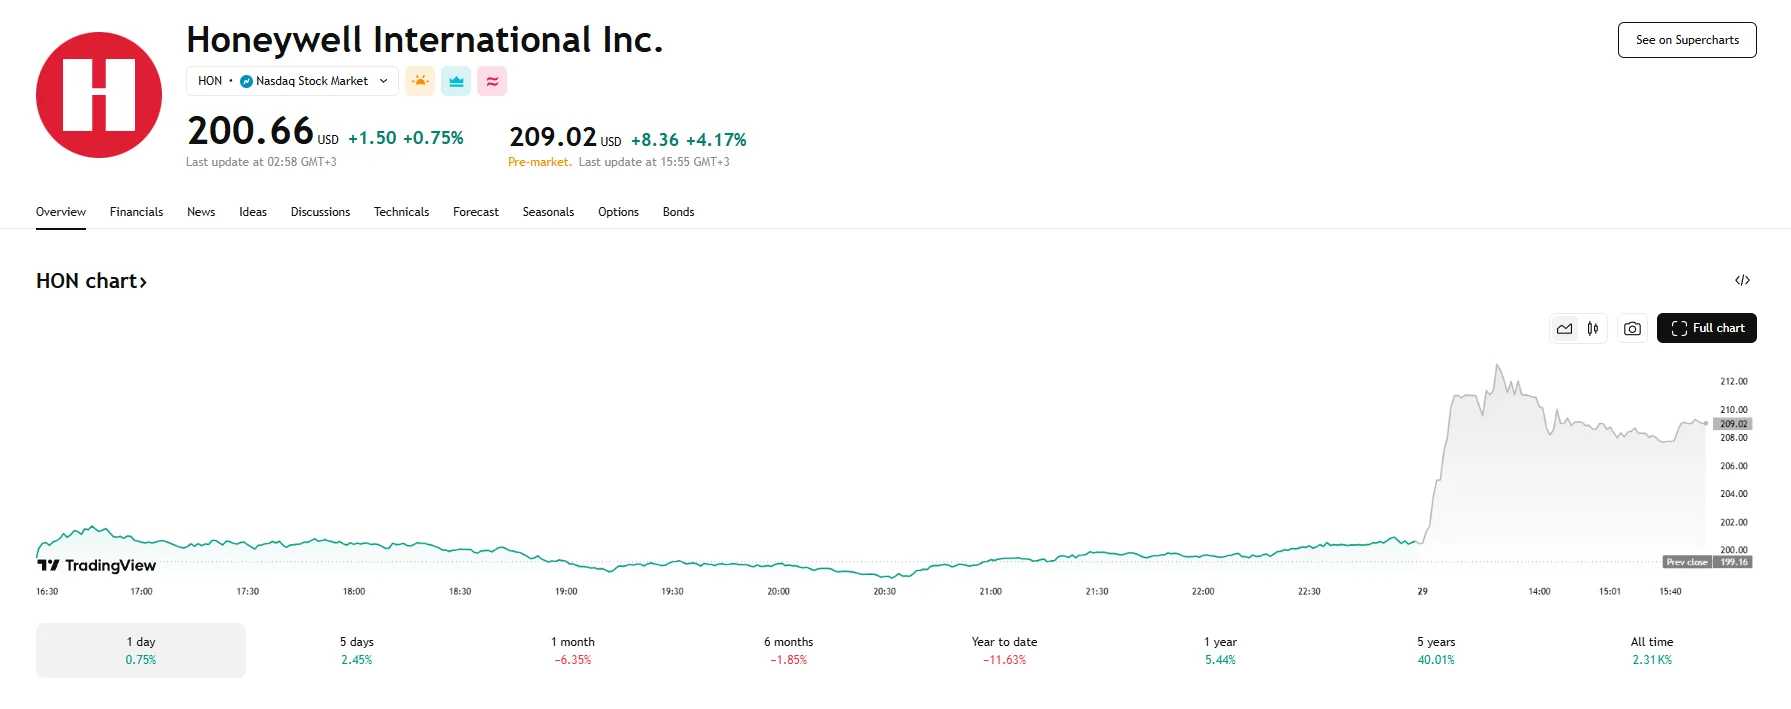The image size is (1791, 709).
Task: Switch to candlestick chart style
Action: (1593, 328)
